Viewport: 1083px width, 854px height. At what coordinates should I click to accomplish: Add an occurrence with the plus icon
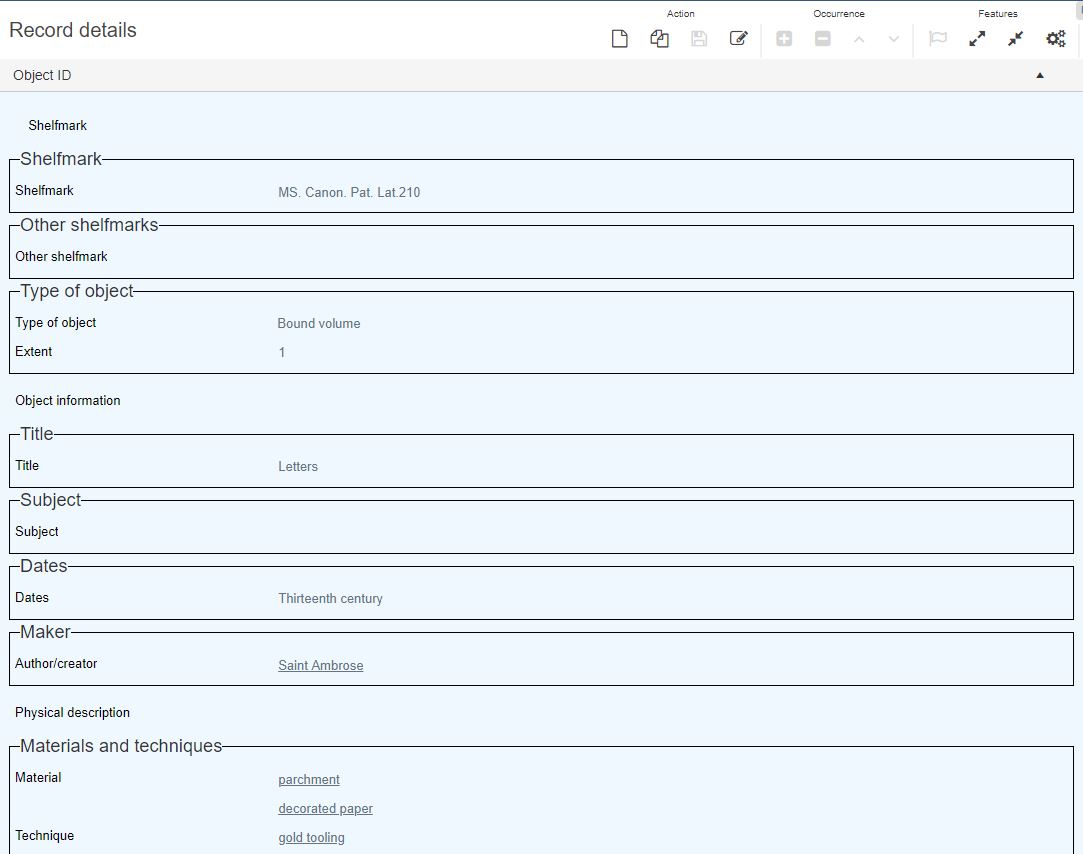coord(784,39)
